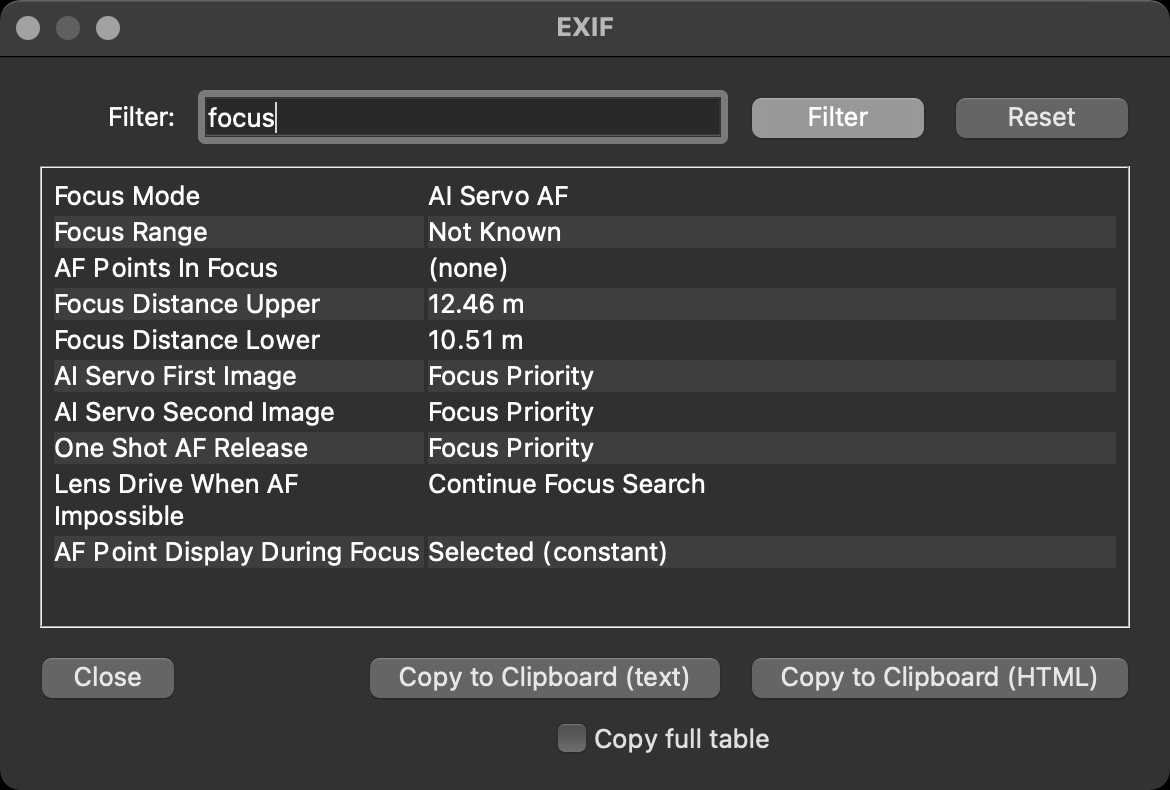Select the AI Servo First Image row
Image resolution: width=1170 pixels, height=790 pixels.
(175, 376)
